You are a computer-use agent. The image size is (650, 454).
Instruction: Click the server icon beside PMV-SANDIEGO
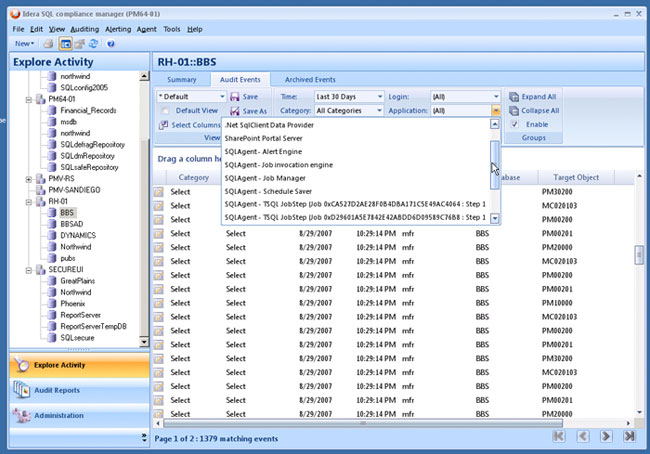click(x=40, y=190)
